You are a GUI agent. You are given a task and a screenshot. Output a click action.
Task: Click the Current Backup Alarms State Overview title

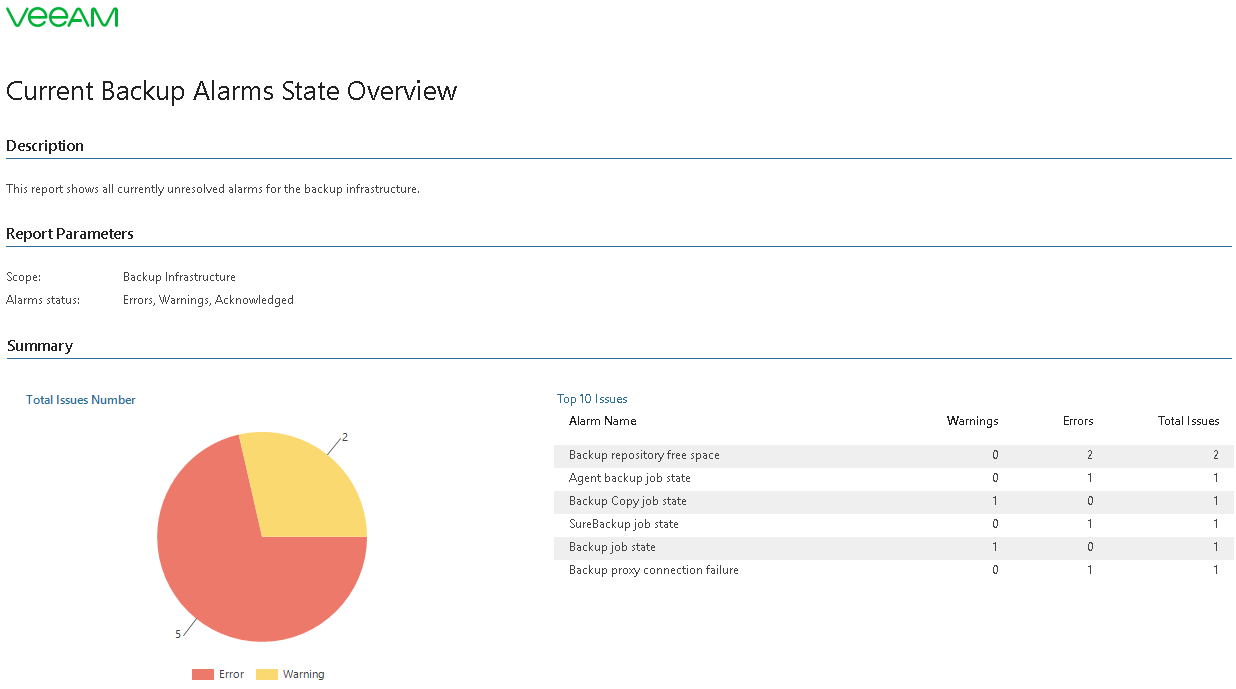coord(232,91)
